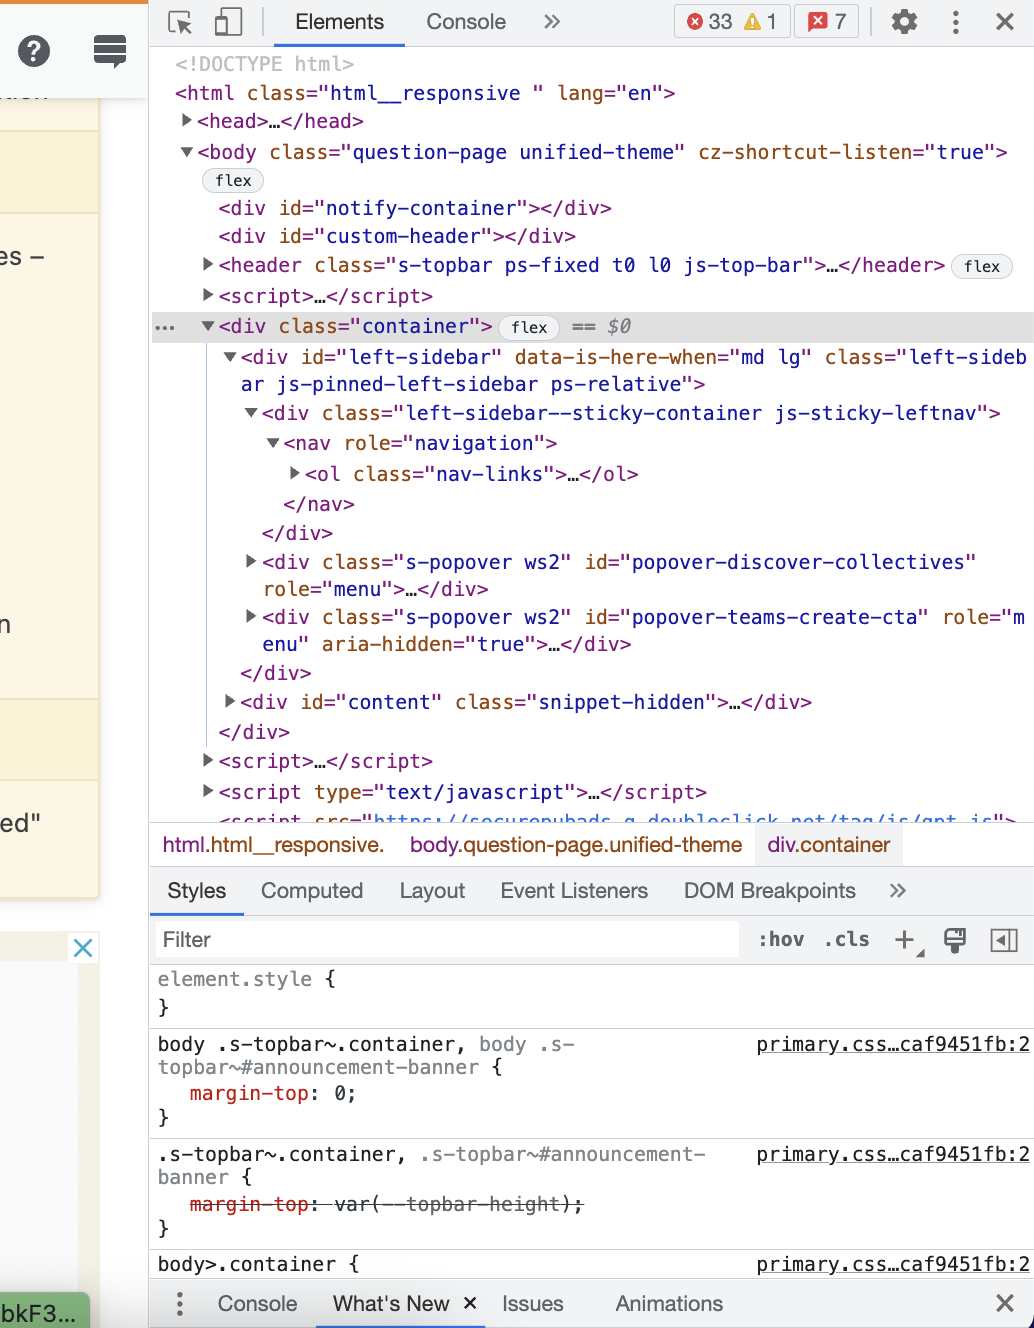Open the Styles tab
This screenshot has height=1328, width=1034.
pos(197,891)
